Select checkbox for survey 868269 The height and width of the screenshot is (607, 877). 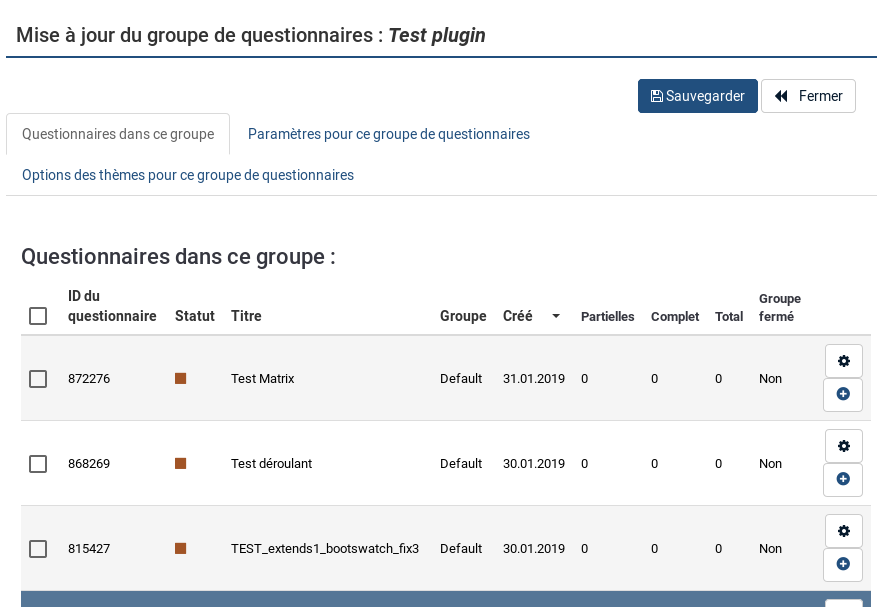[38, 464]
